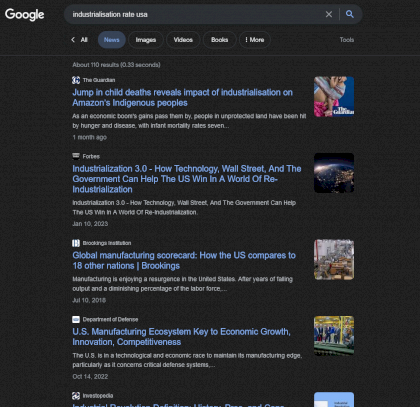This screenshot has width=420, height=407.
Task: Click the 'Jan 10, 2023' date
Action: tap(90, 224)
